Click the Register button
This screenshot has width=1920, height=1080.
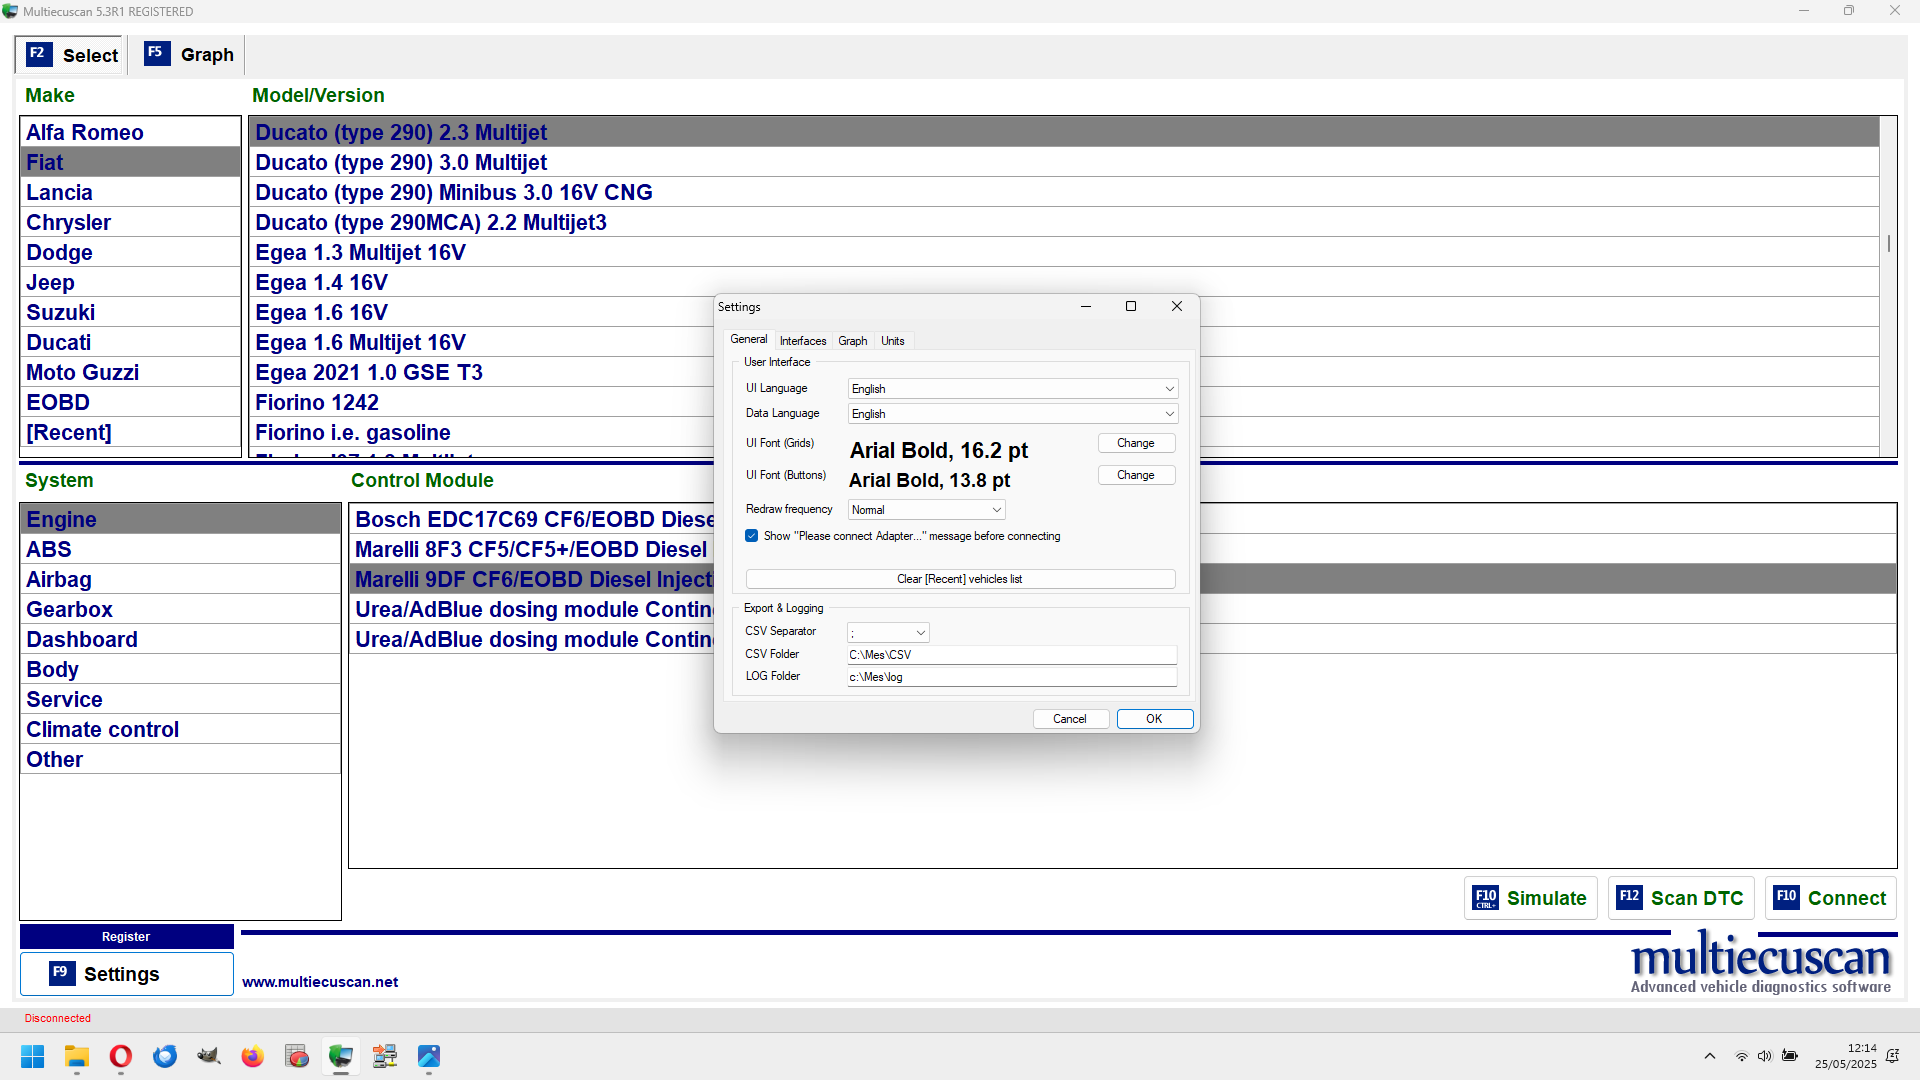click(x=126, y=937)
